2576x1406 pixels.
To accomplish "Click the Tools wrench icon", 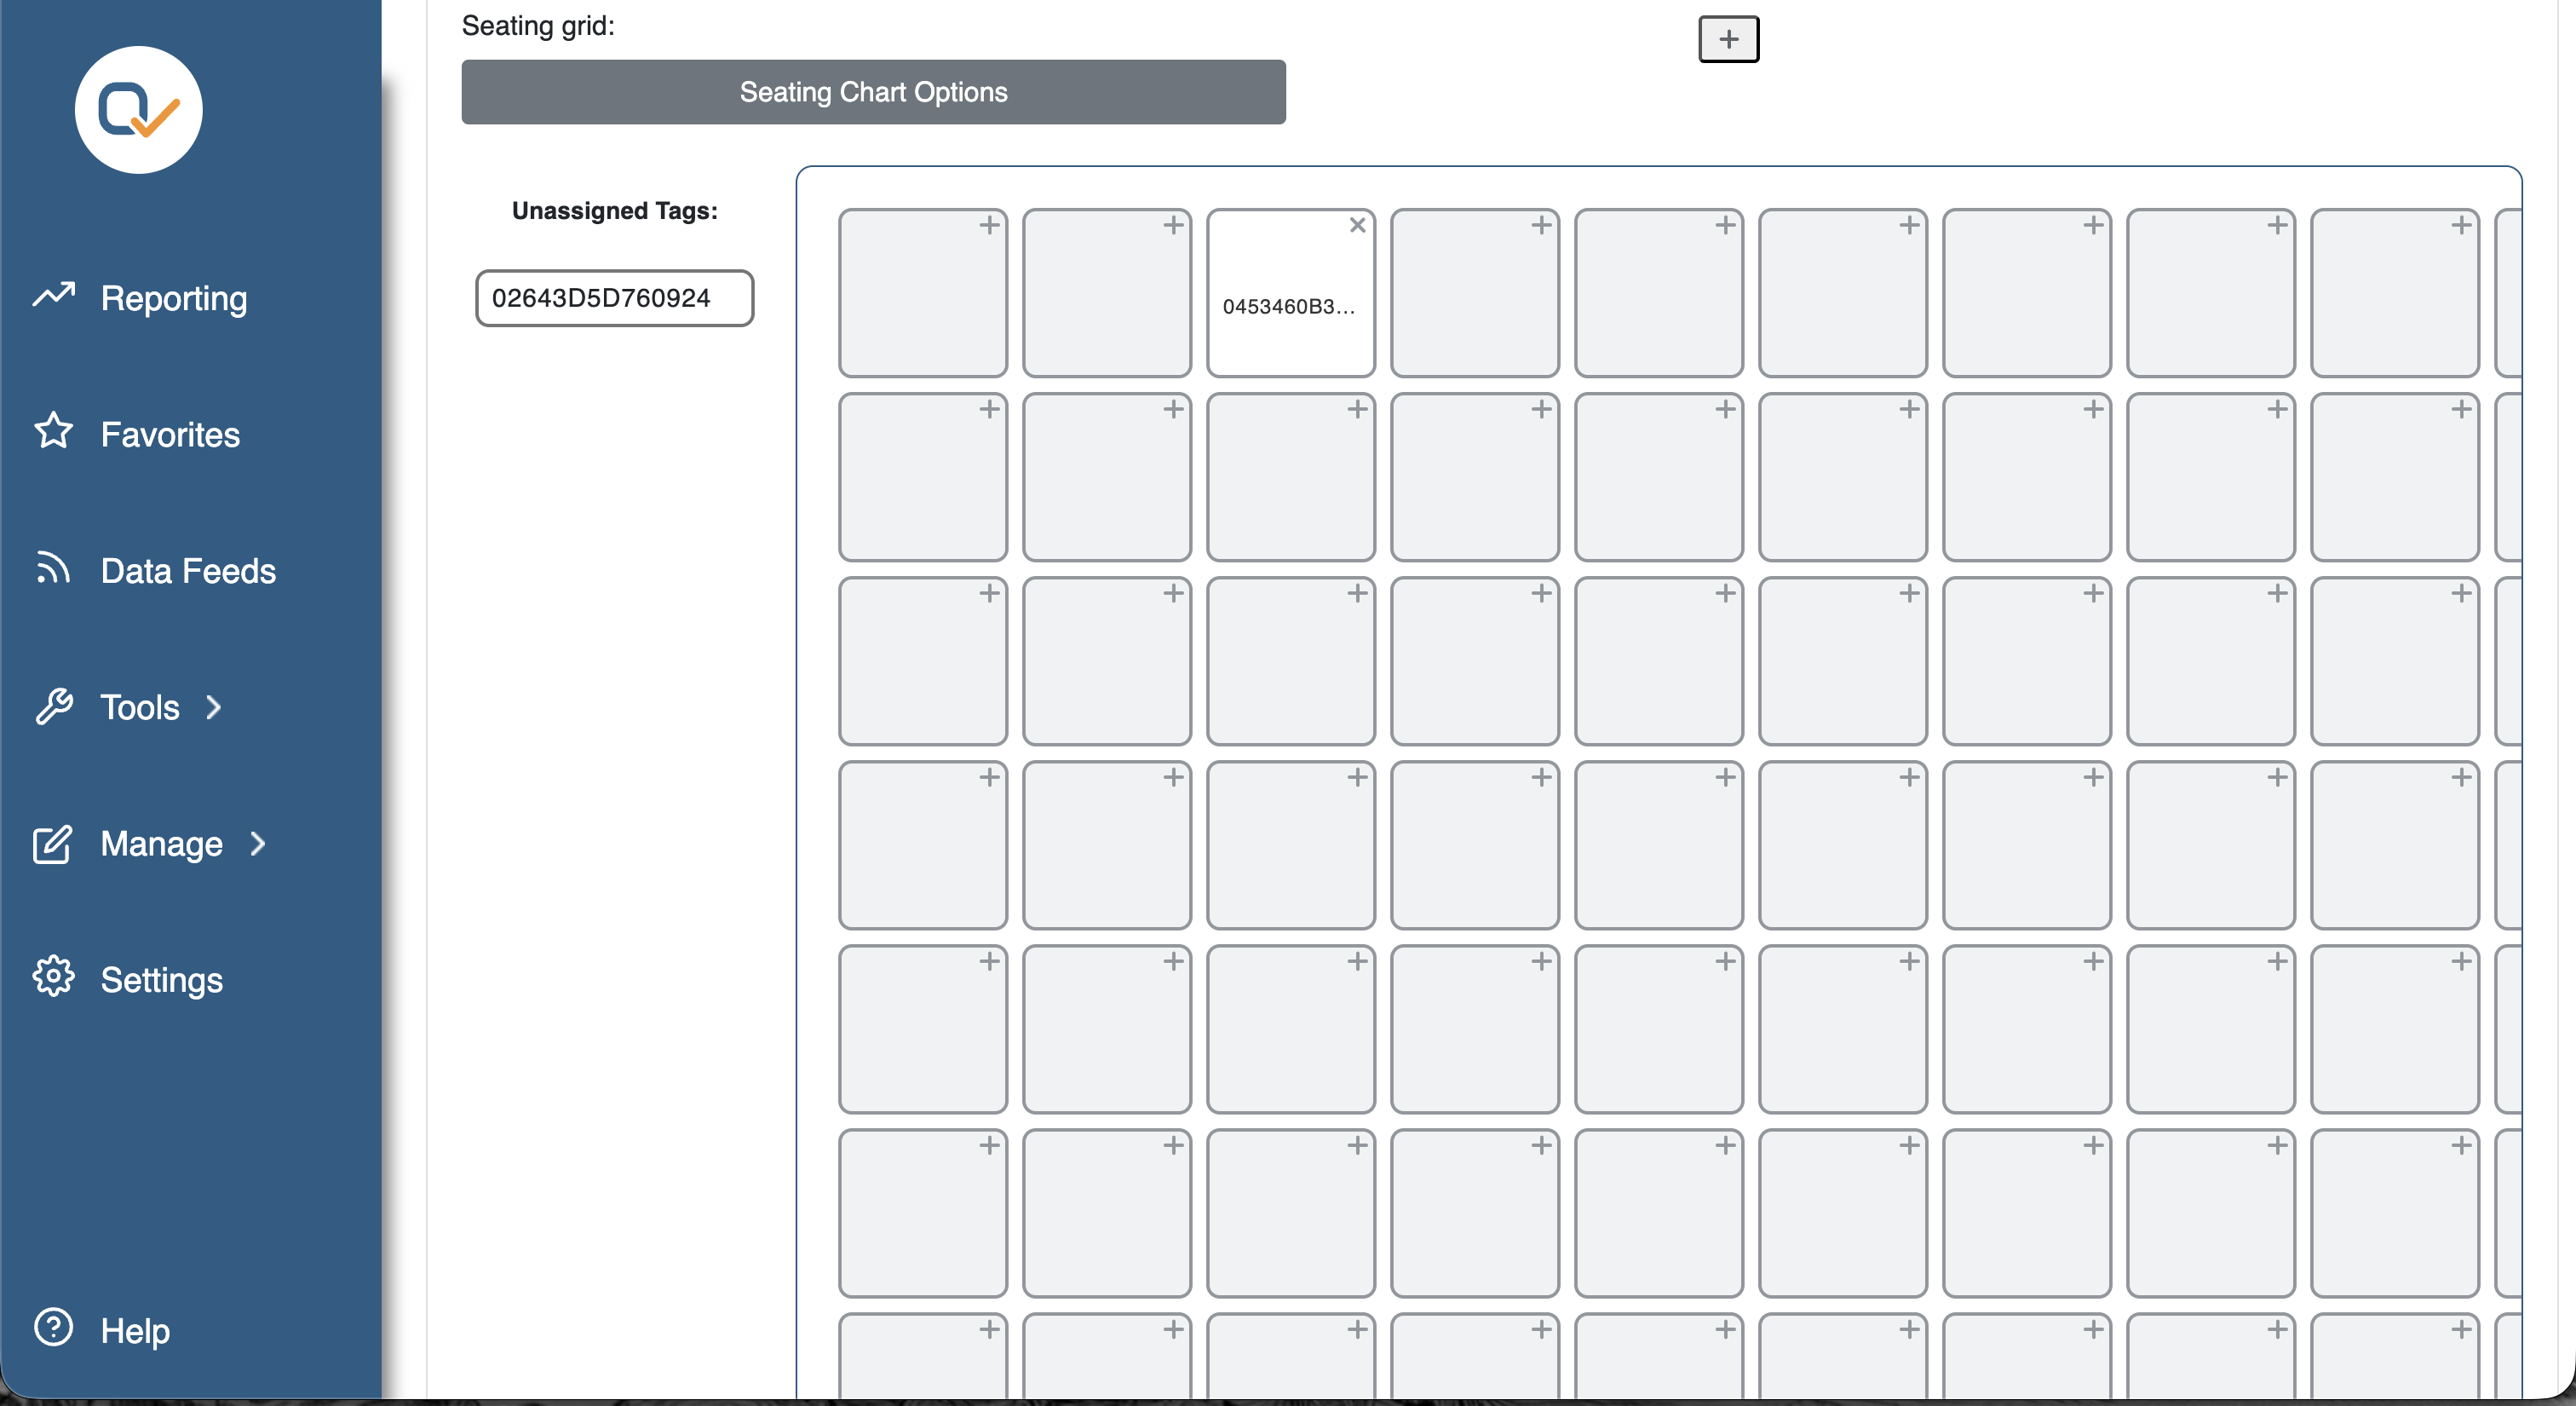I will 53,706.
